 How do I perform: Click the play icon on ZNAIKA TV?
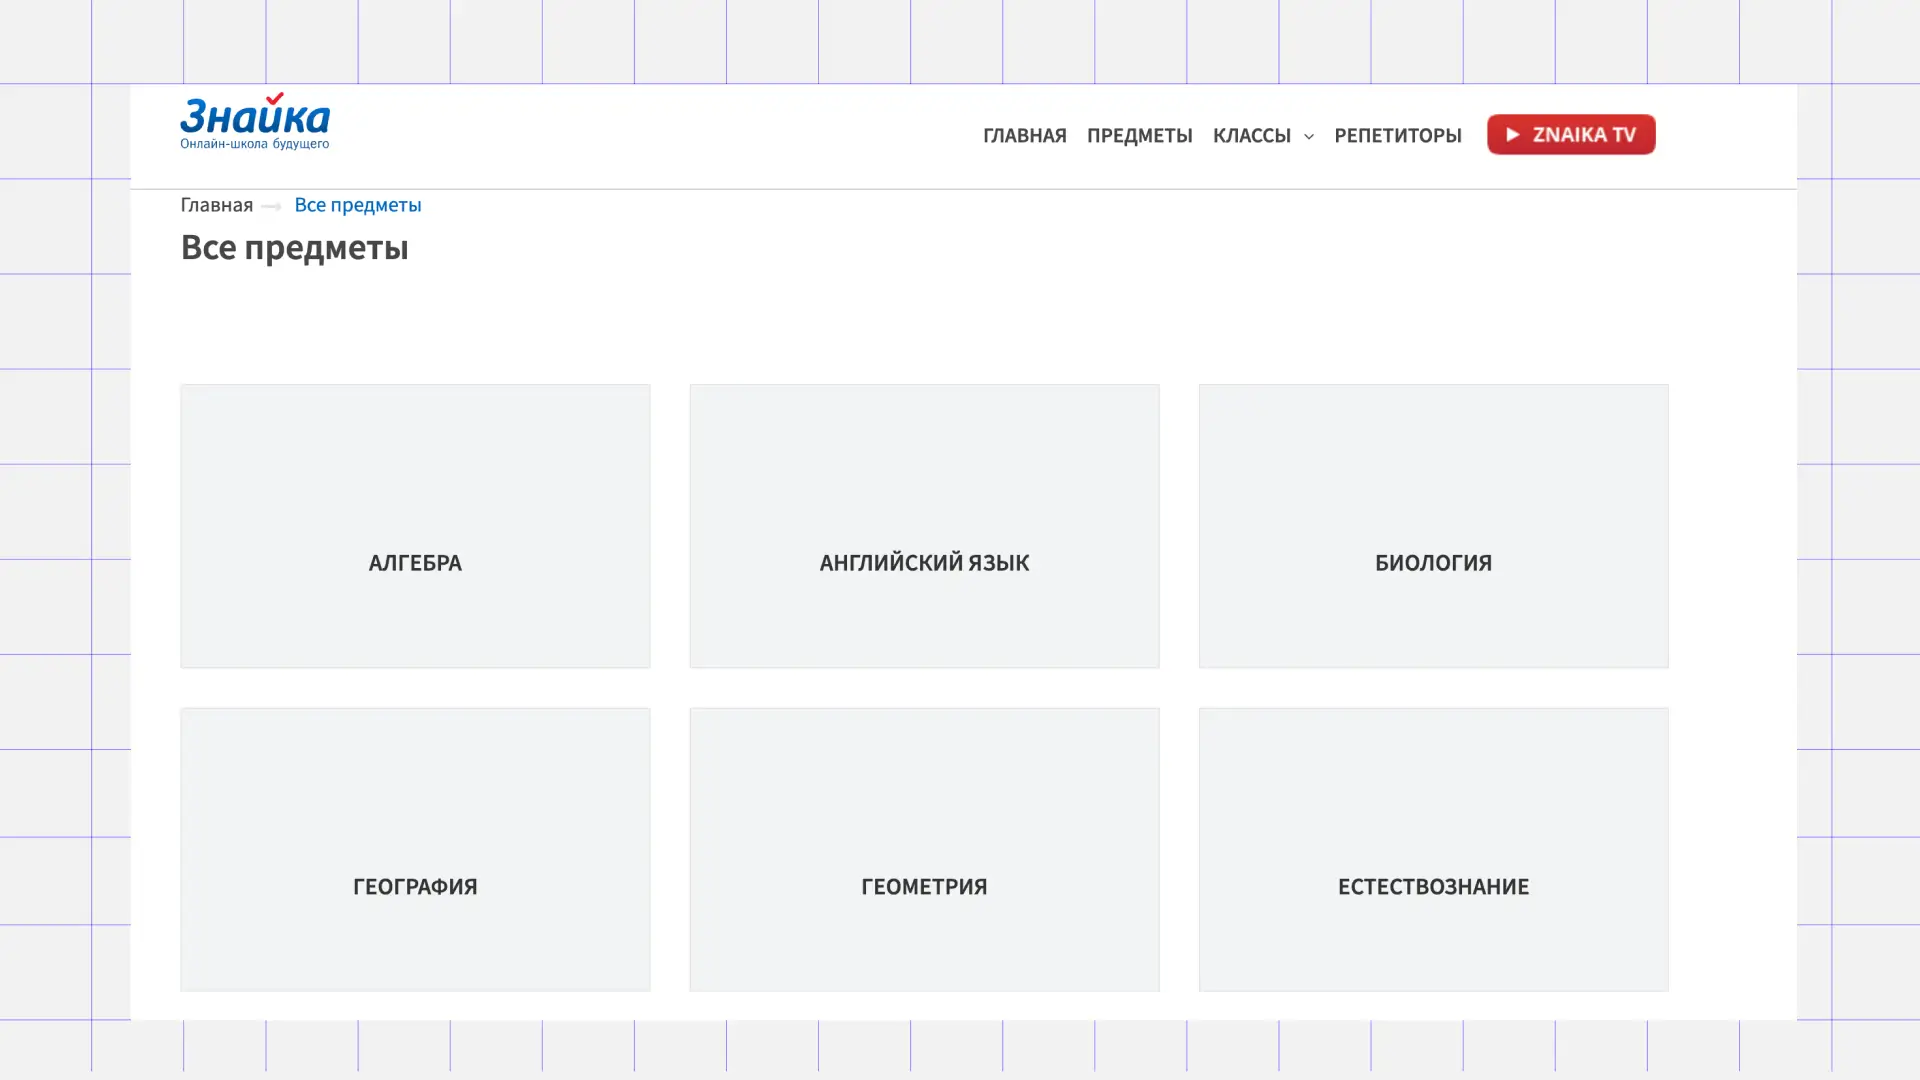[1512, 134]
